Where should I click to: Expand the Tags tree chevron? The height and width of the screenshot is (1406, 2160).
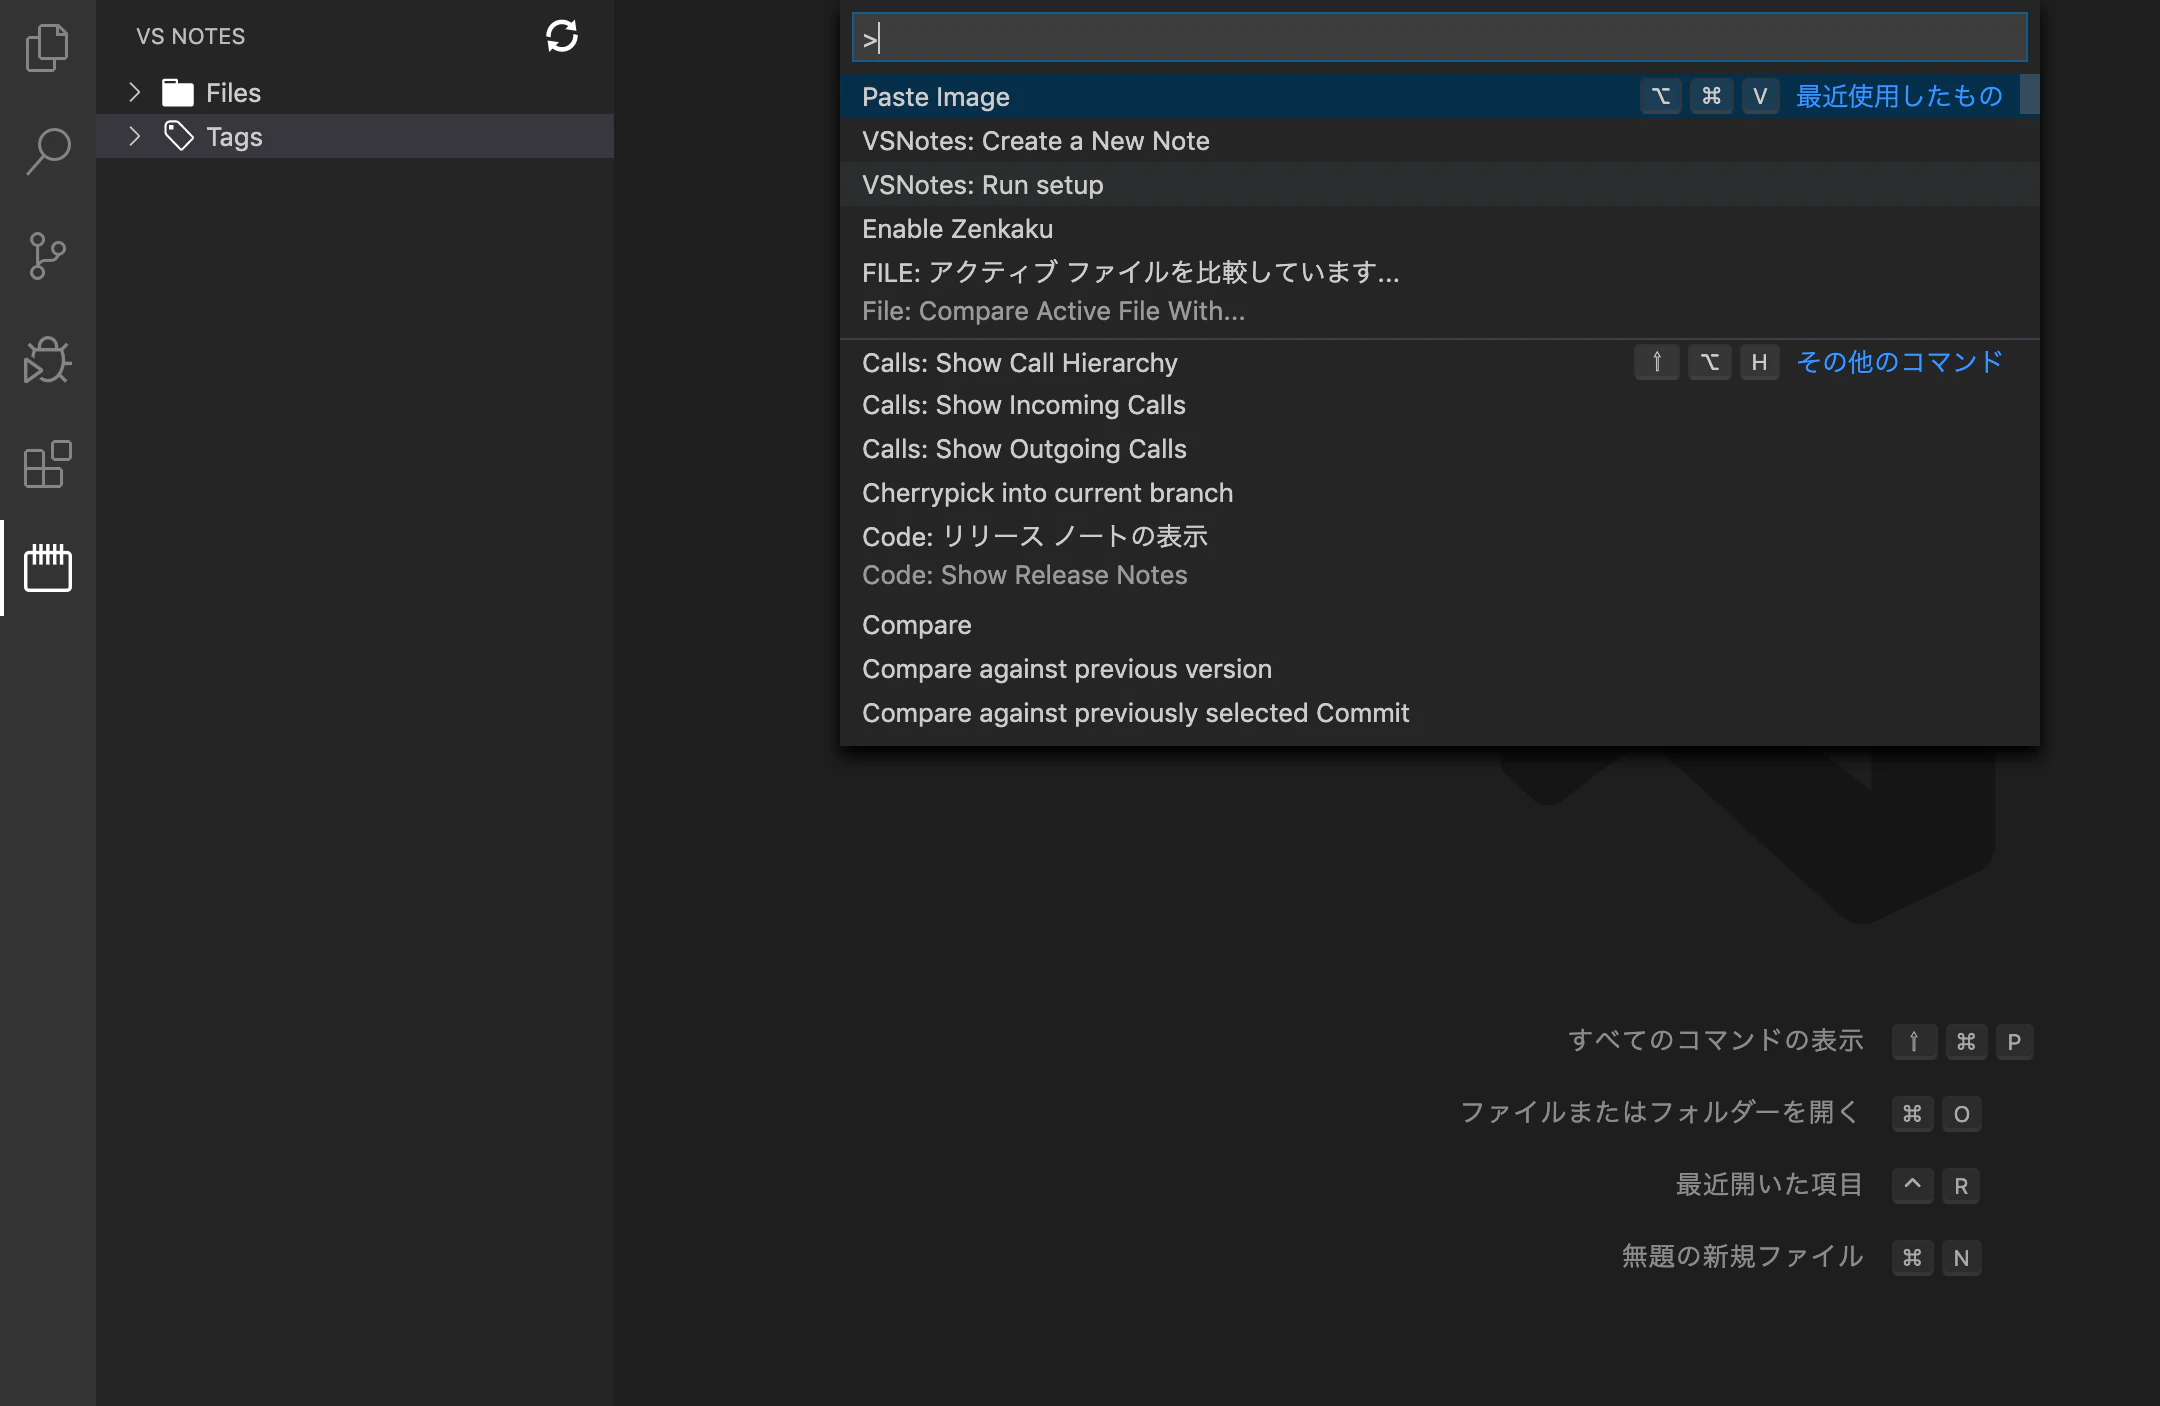pos(135,136)
